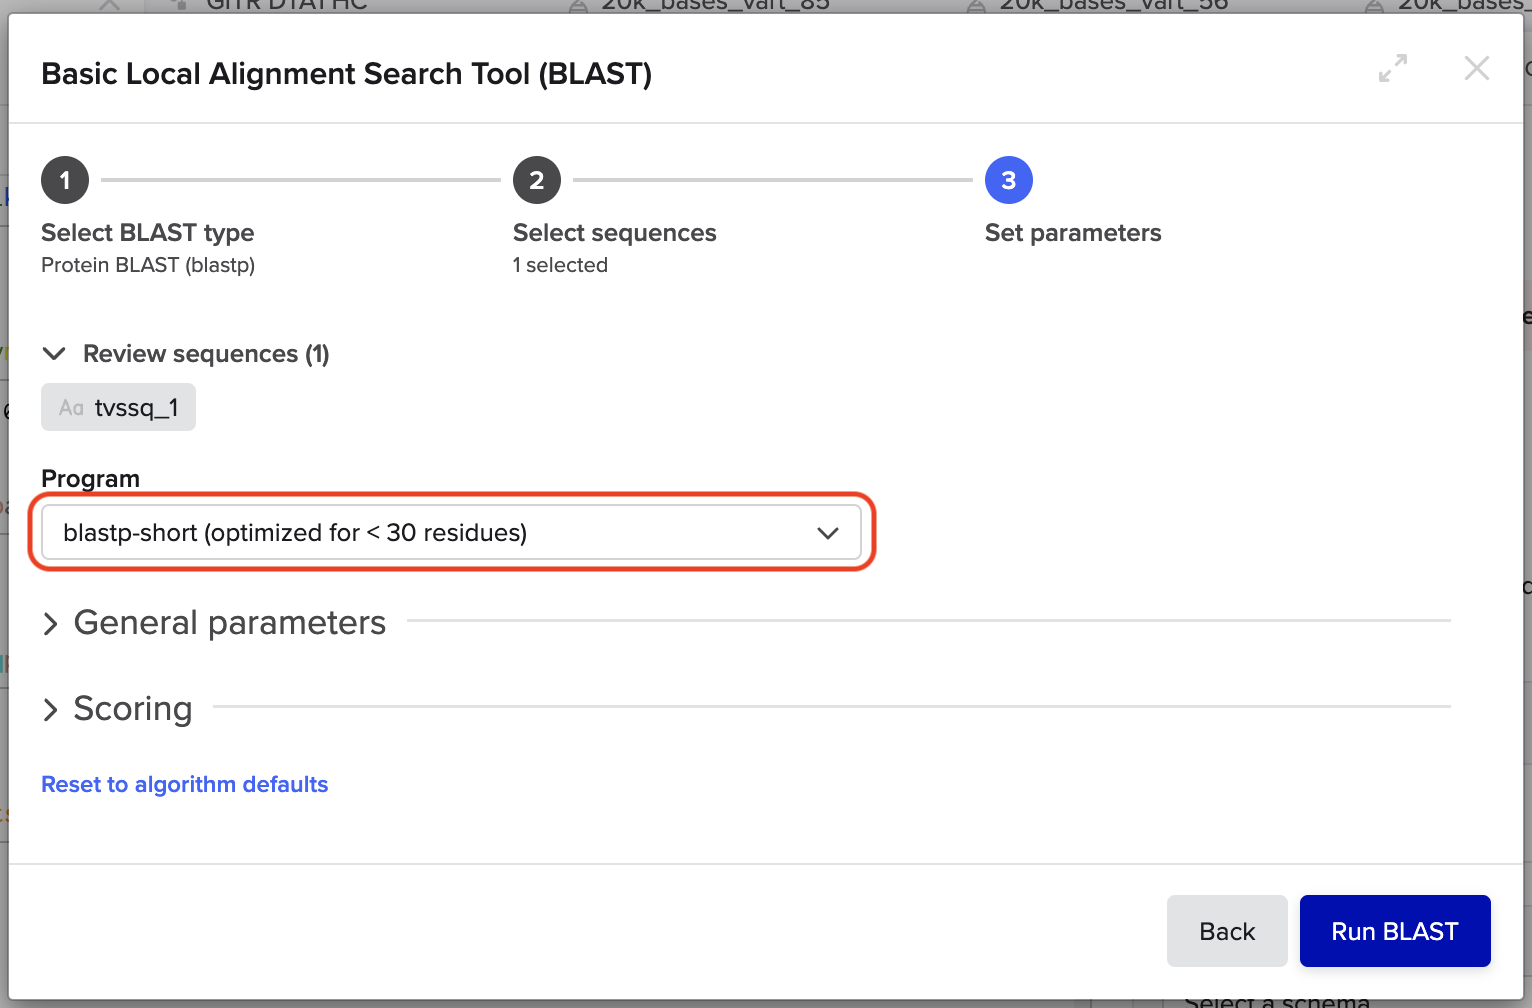Expand the Scoring section
Viewport: 1532px width, 1008px height.
point(132,709)
